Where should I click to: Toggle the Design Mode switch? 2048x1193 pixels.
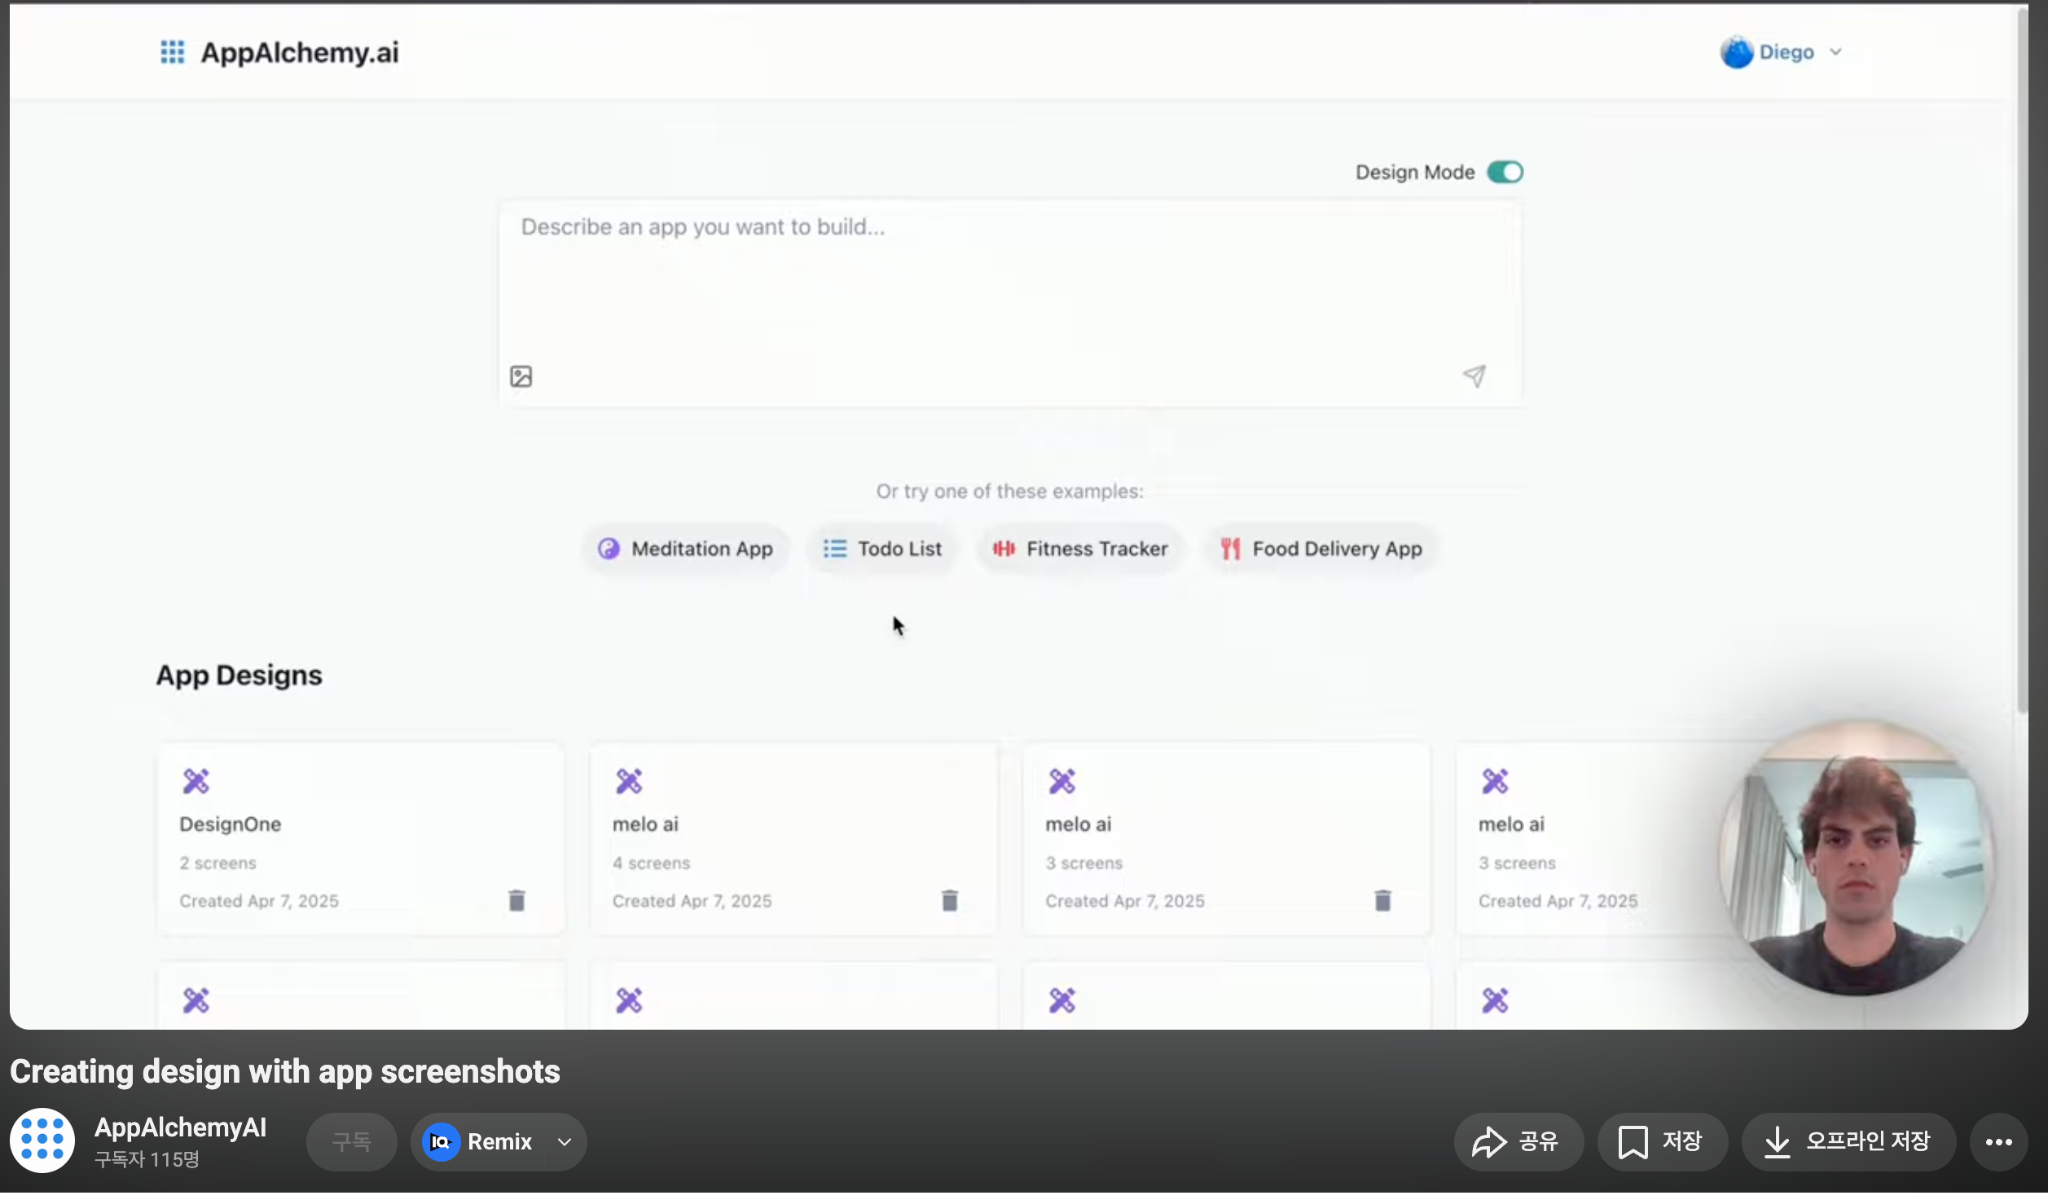[x=1504, y=172]
